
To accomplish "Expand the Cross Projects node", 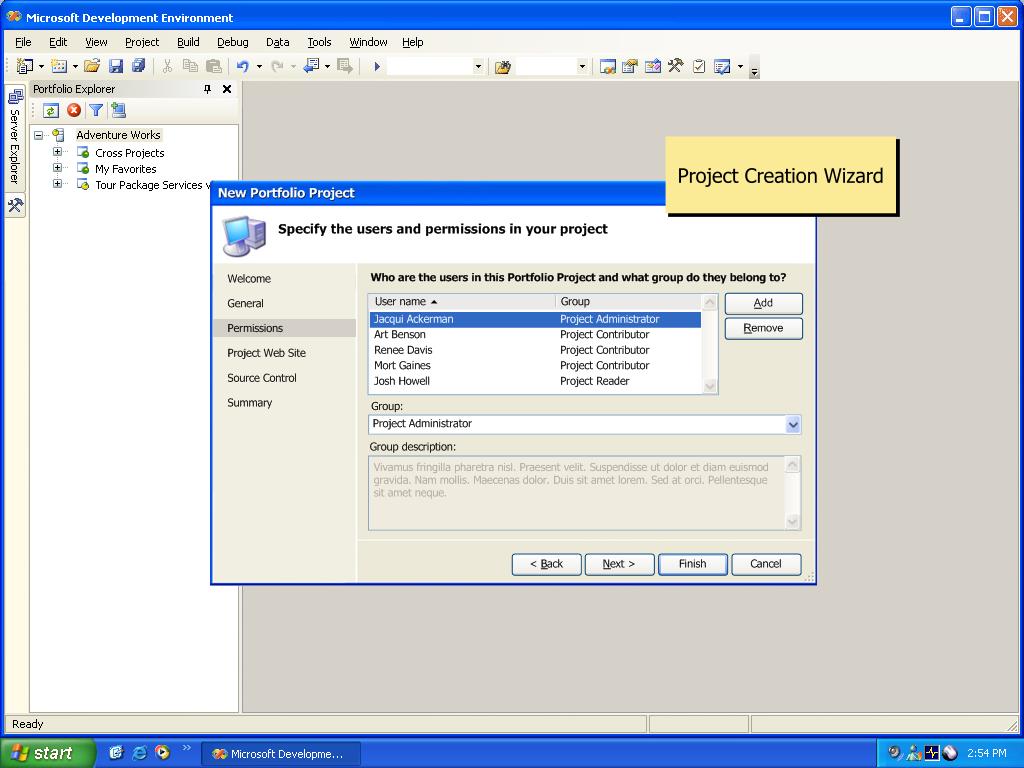I will coord(57,152).
